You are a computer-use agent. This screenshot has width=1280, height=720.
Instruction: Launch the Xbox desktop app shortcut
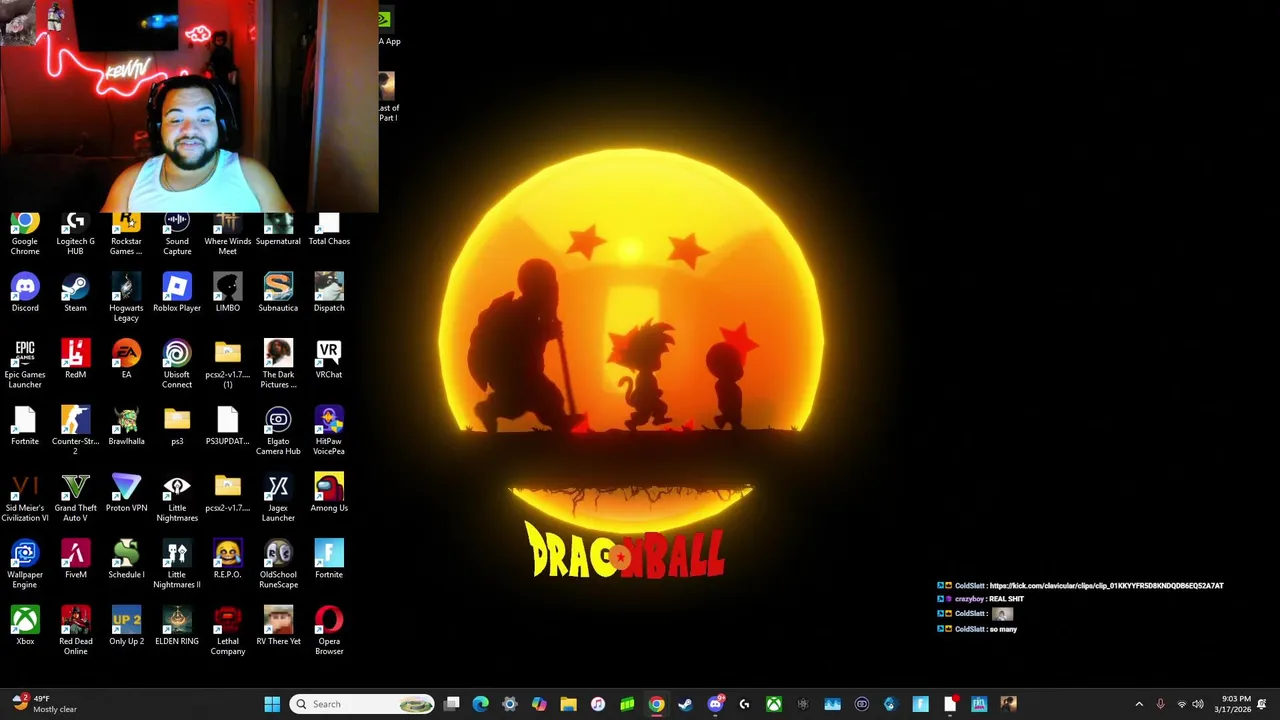(25, 626)
